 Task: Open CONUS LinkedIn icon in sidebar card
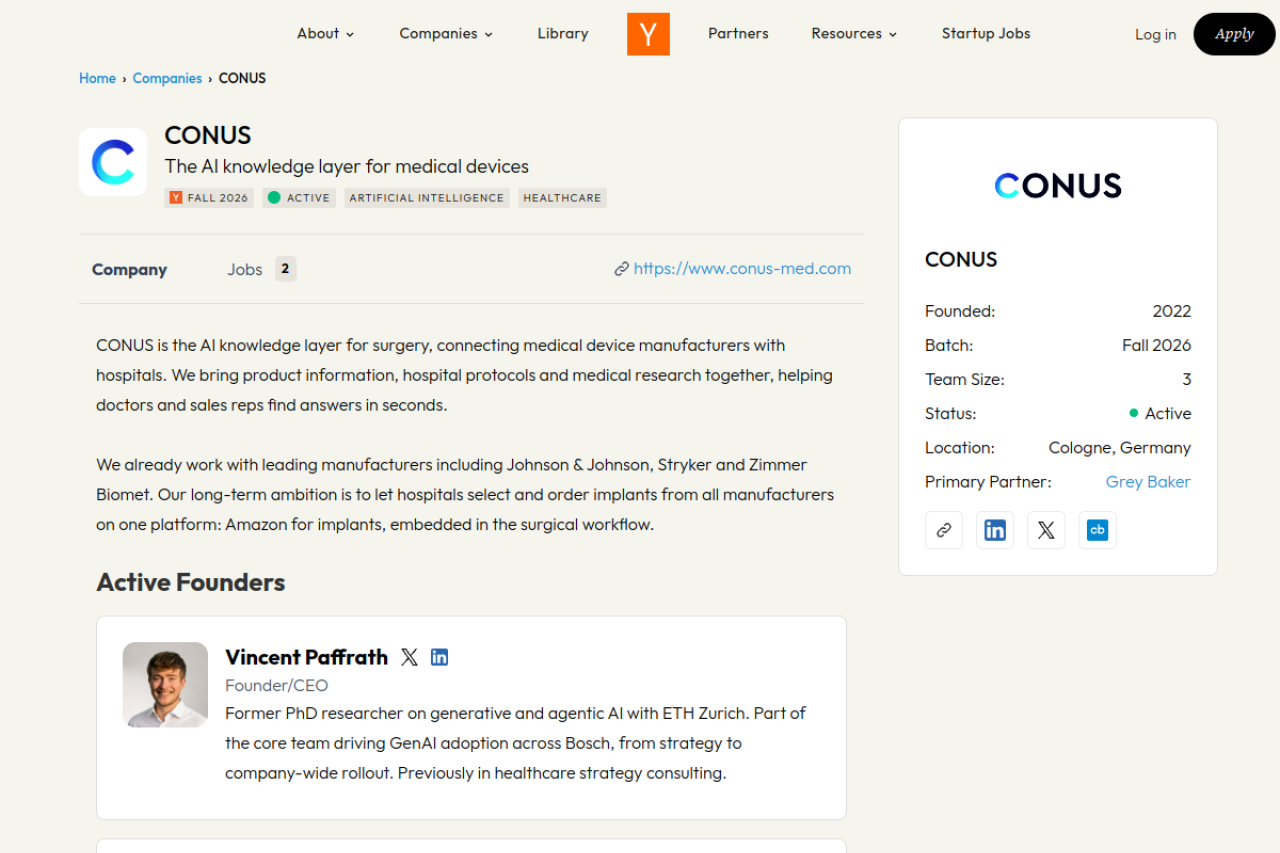coord(995,530)
